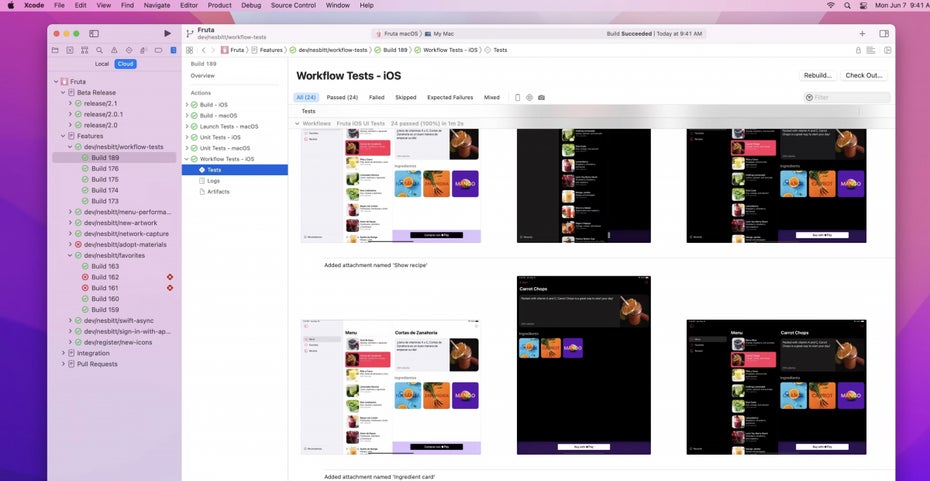This screenshot has width=930, height=481.
Task: Open the Breakpoint navigator icon
Action: click(x=158, y=50)
